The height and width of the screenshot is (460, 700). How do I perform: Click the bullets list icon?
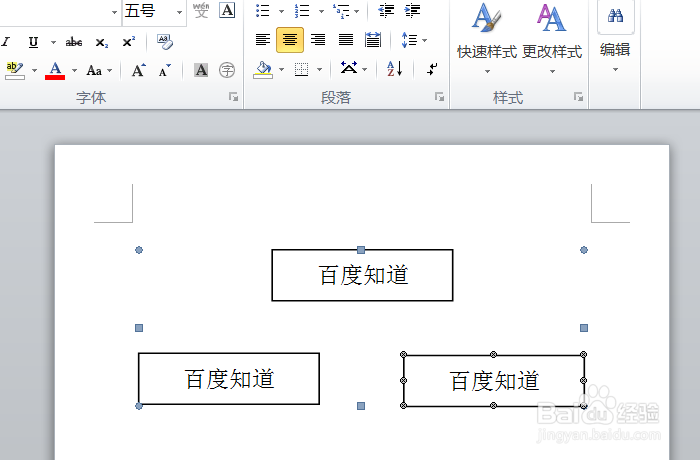click(262, 11)
